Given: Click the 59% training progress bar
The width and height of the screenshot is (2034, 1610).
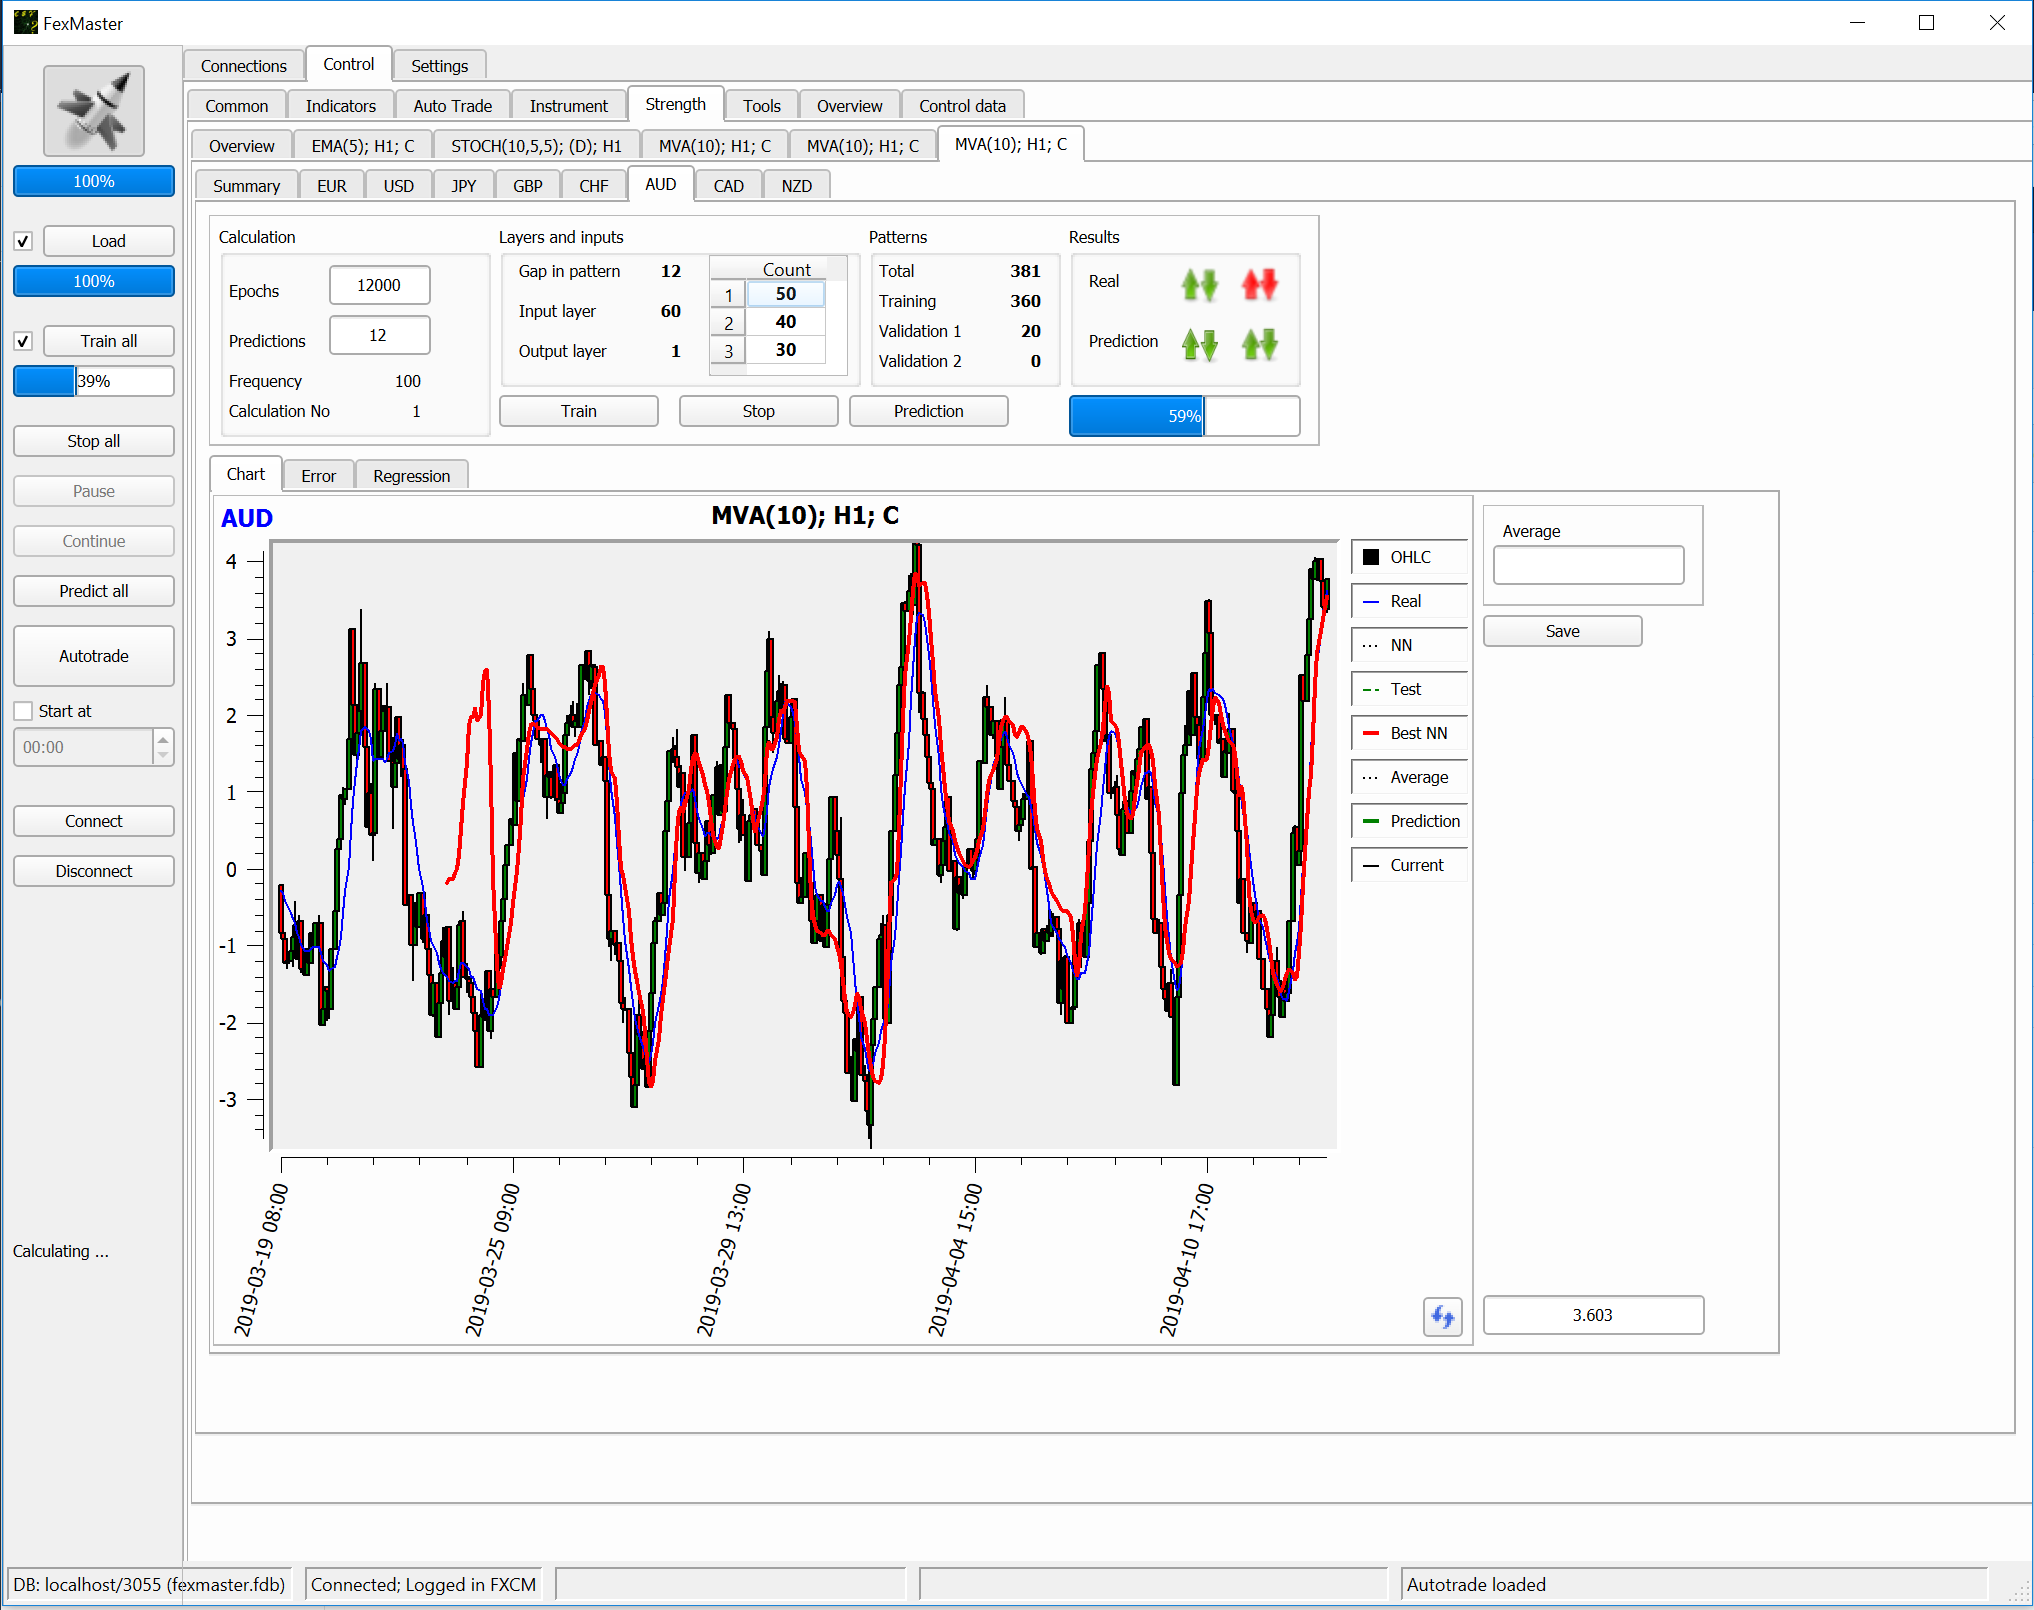Looking at the screenshot, I should tap(1184, 416).
